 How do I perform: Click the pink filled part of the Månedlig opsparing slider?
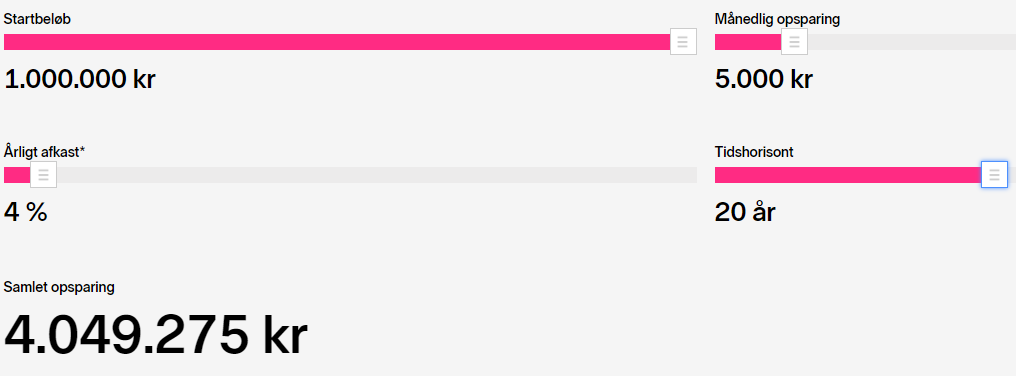click(x=748, y=42)
